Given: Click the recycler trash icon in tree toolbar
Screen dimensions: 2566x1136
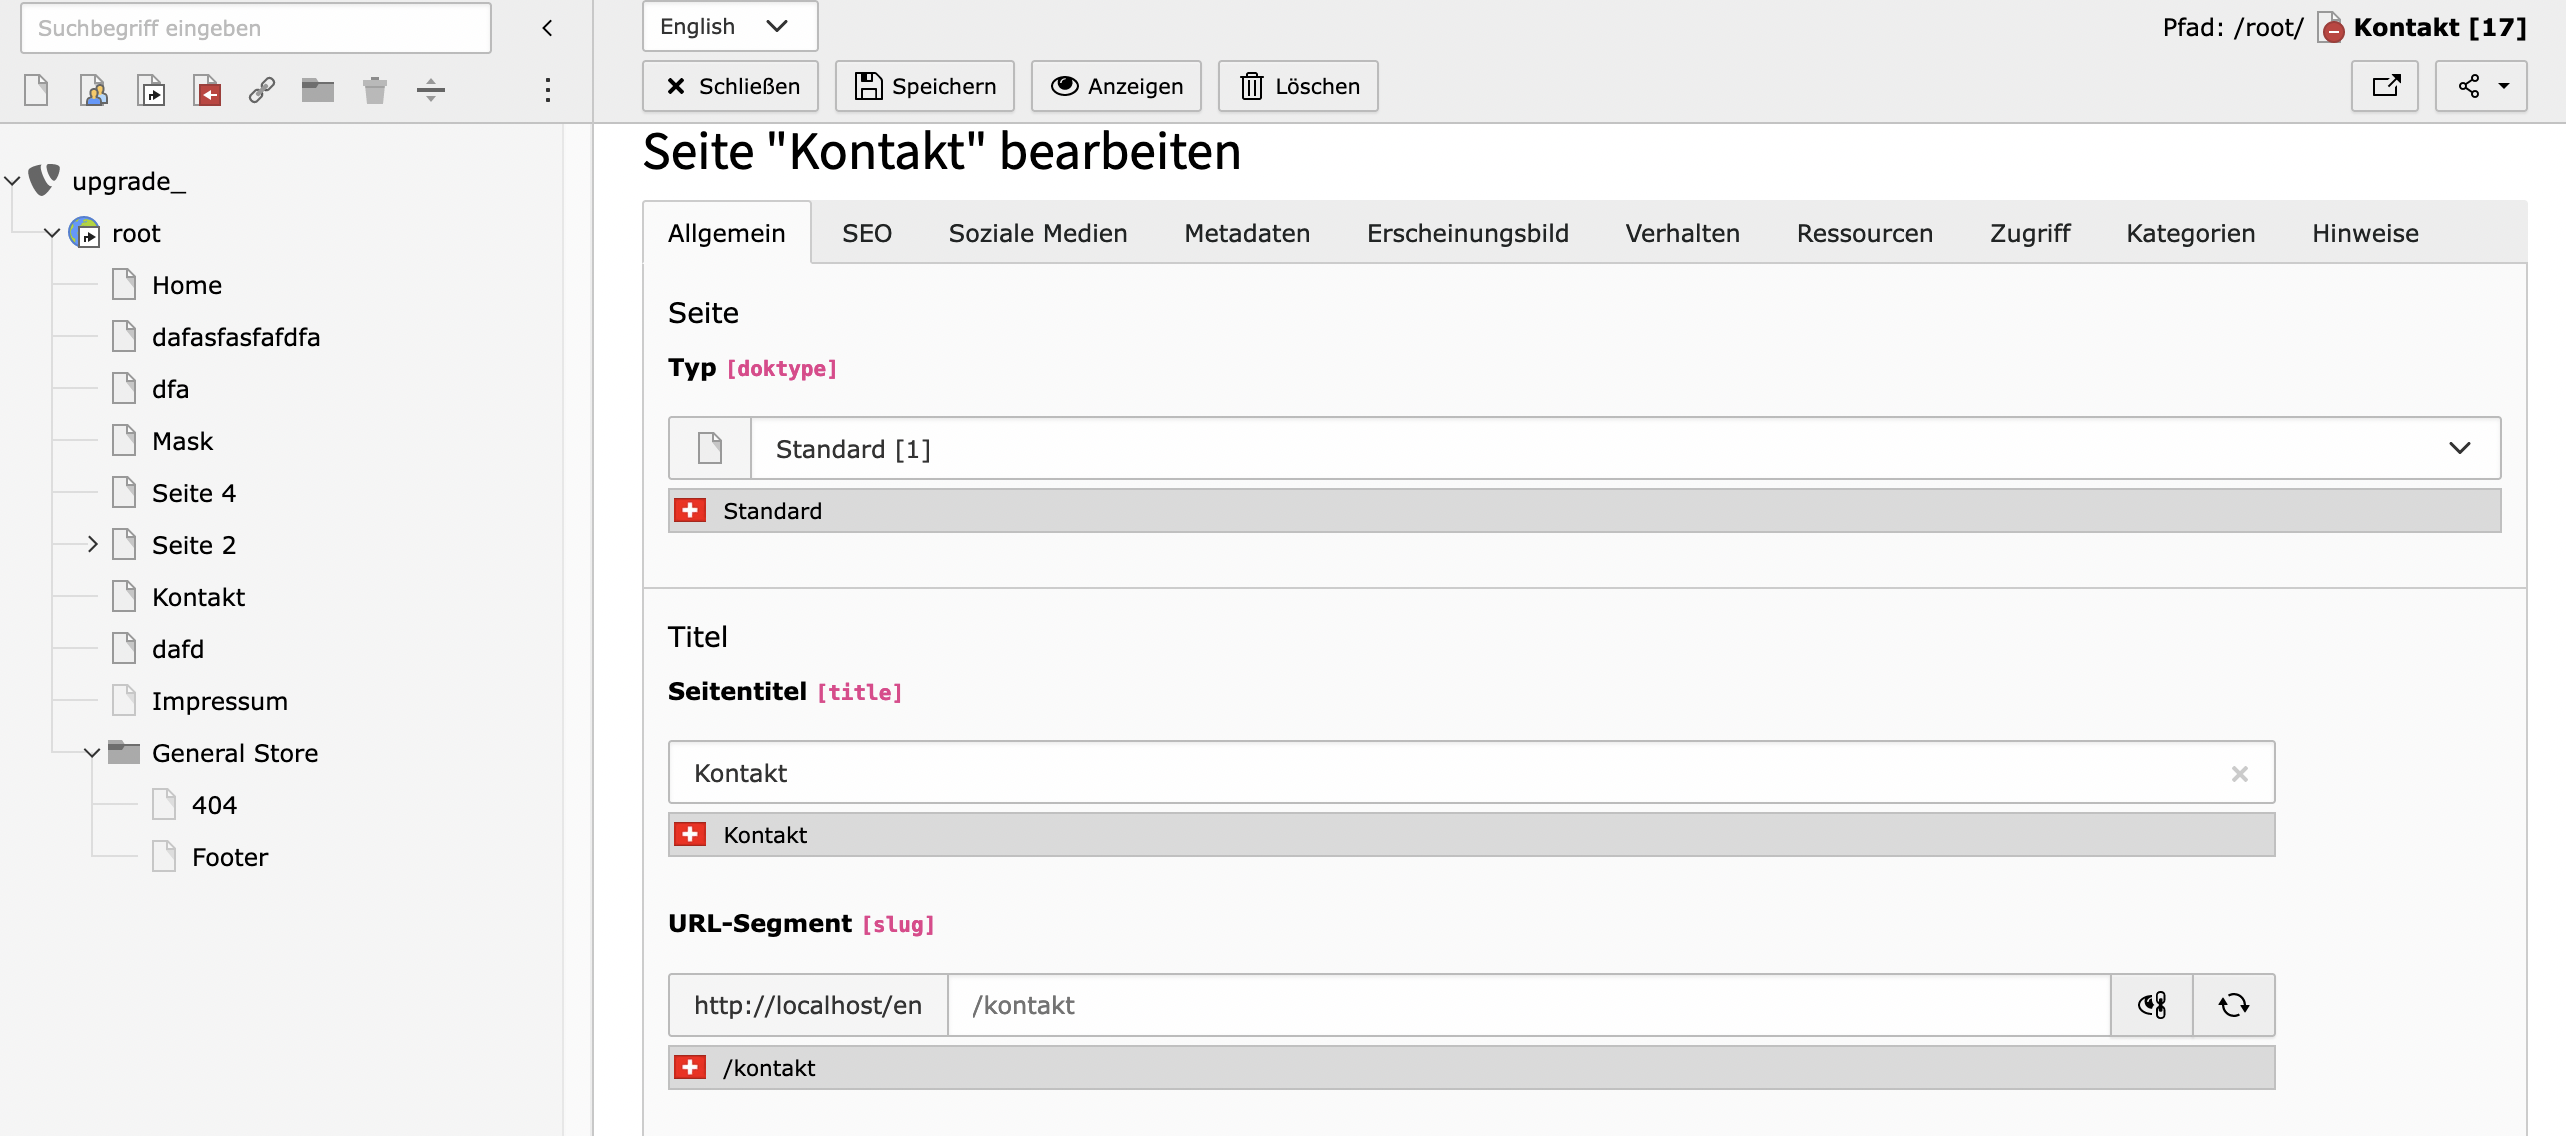Looking at the screenshot, I should pos(375,90).
